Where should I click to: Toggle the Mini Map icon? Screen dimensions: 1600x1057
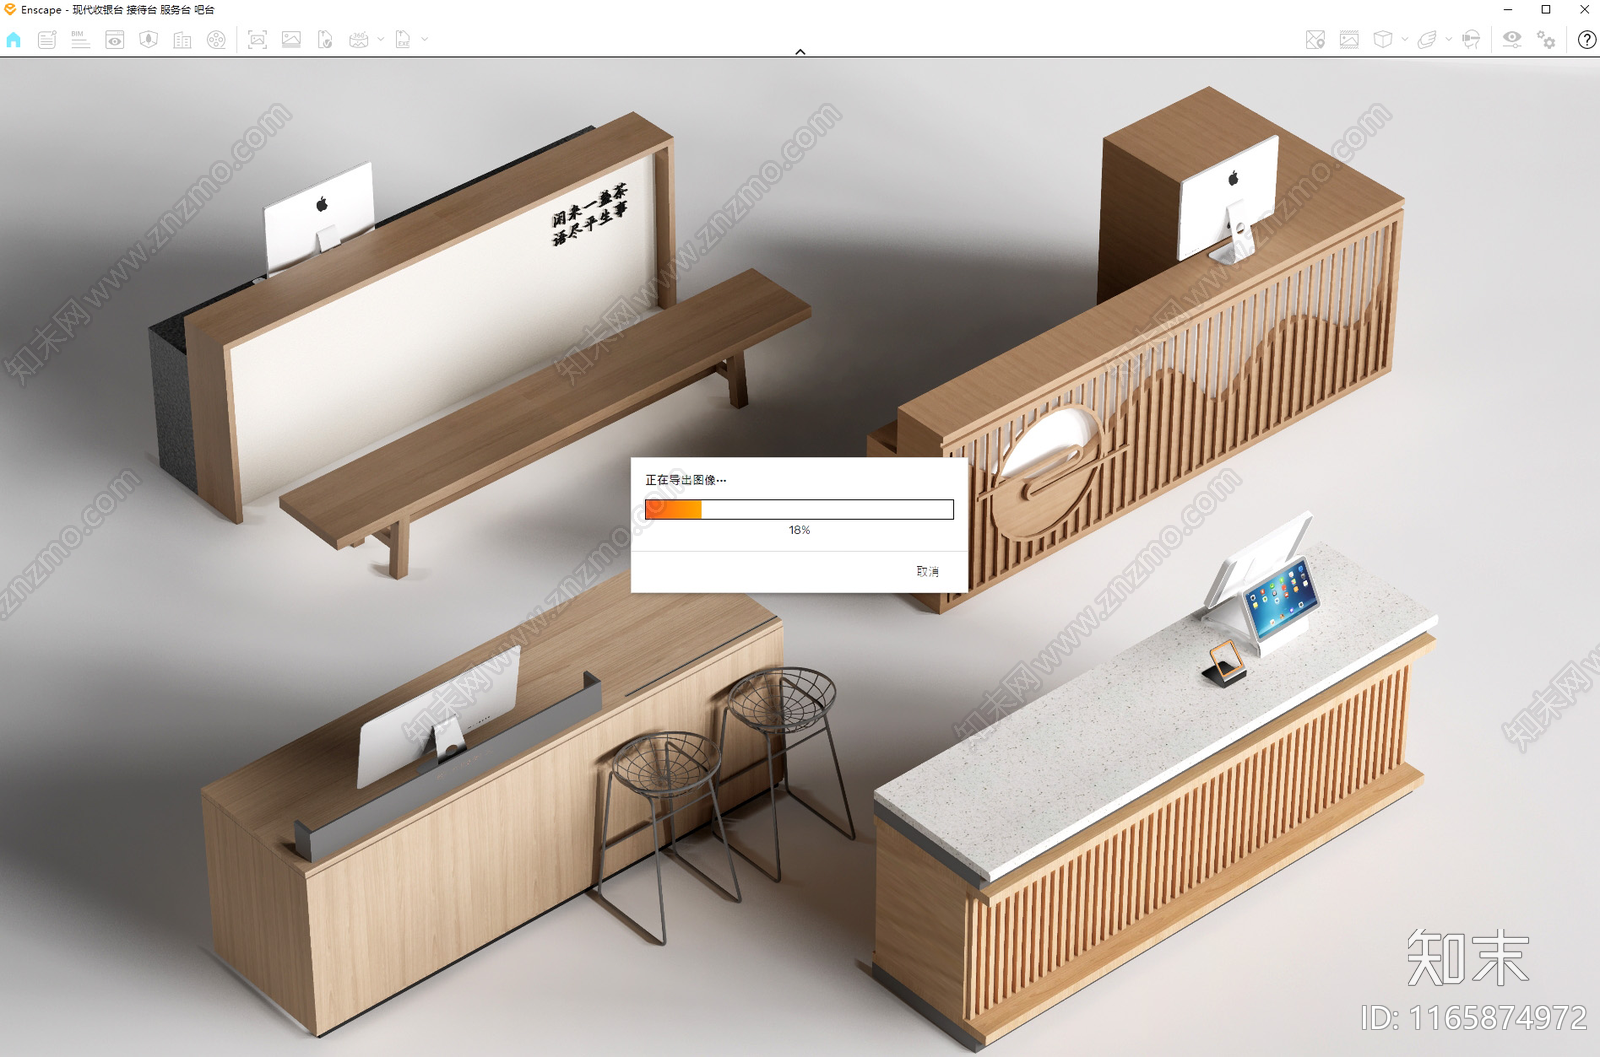click(x=1315, y=40)
